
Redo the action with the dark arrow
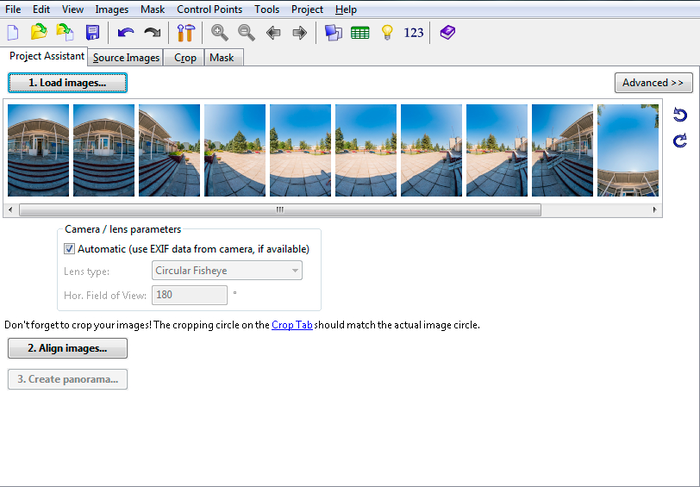153,33
